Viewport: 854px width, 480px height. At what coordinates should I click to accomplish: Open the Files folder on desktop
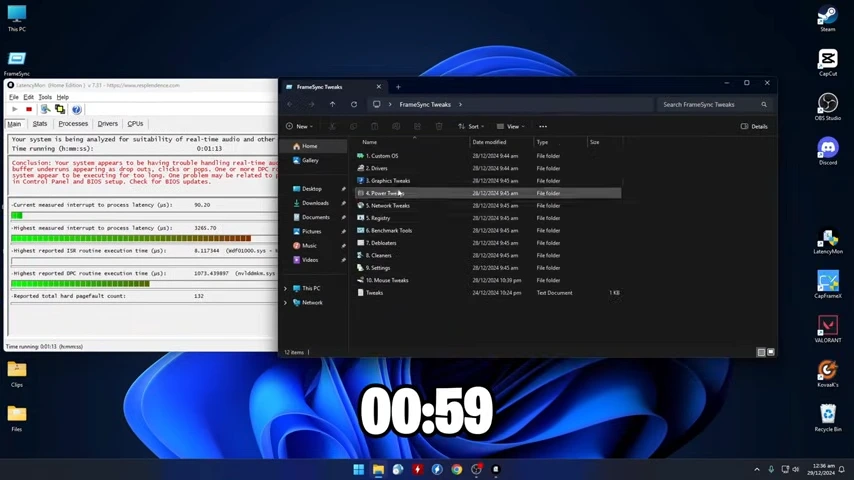pos(17,418)
